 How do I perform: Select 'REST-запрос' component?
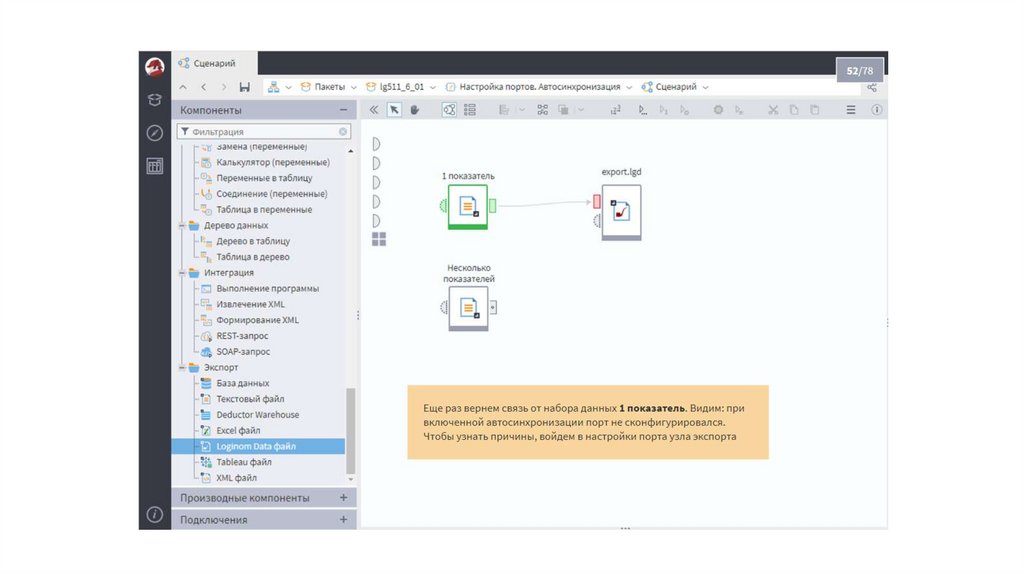[x=242, y=336]
